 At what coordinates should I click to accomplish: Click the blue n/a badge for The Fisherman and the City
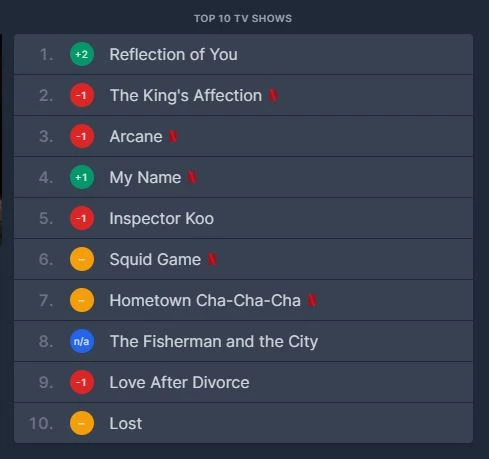(x=82, y=341)
